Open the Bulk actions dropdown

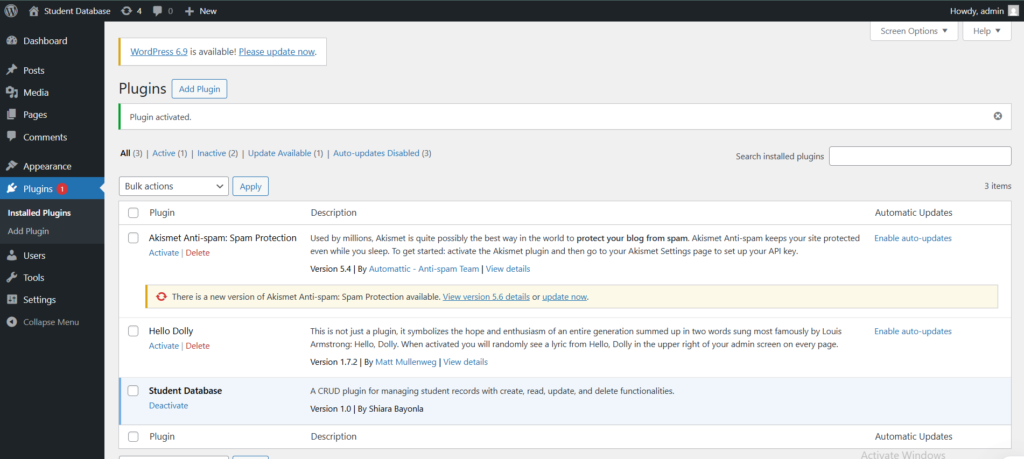point(174,186)
